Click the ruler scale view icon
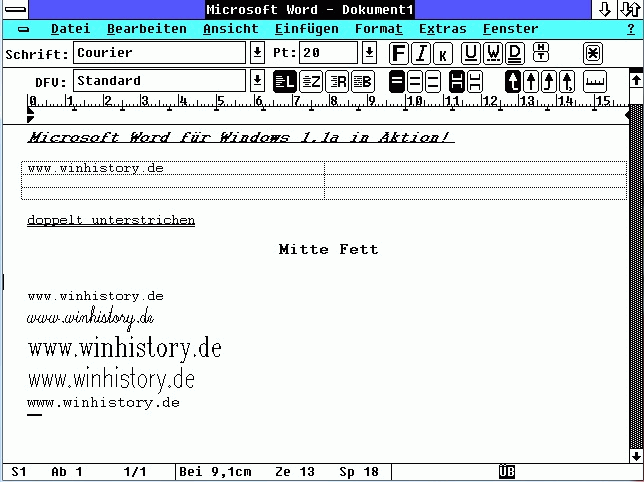This screenshot has height=482, width=644. (x=594, y=81)
